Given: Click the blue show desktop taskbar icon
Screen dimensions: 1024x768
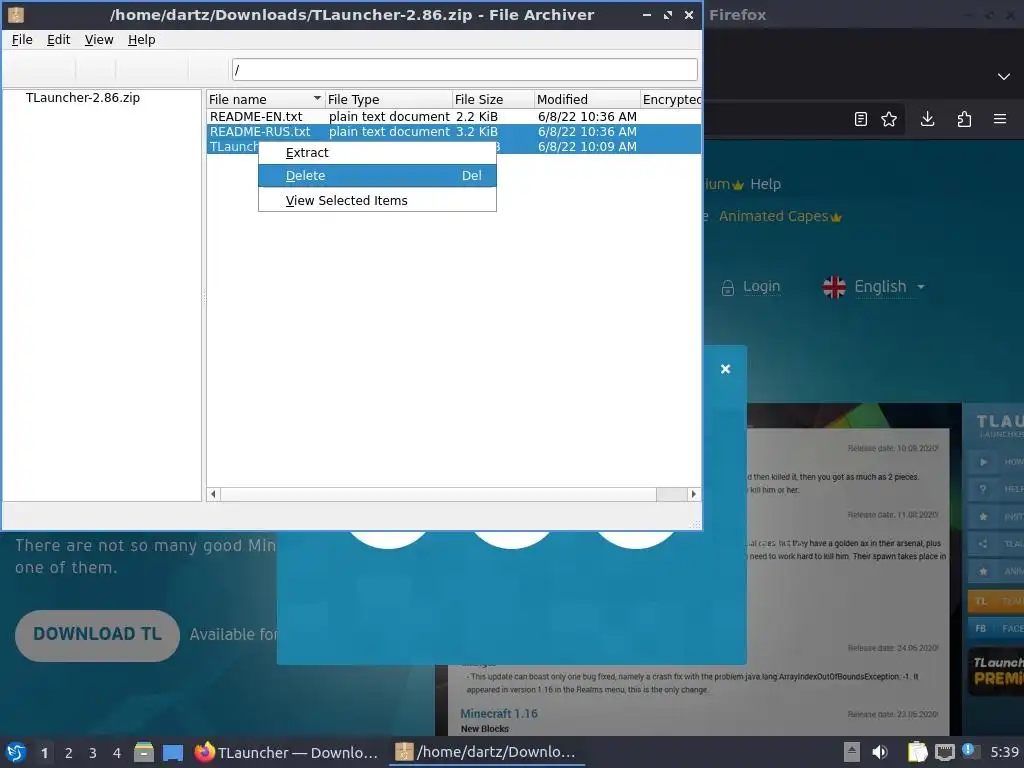Looking at the screenshot, I should pos(173,753).
